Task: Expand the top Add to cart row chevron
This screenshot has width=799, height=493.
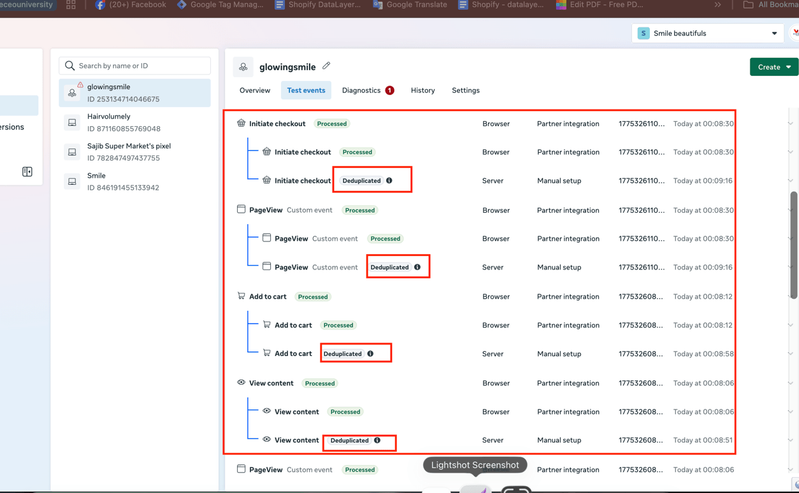Action: coord(790,297)
